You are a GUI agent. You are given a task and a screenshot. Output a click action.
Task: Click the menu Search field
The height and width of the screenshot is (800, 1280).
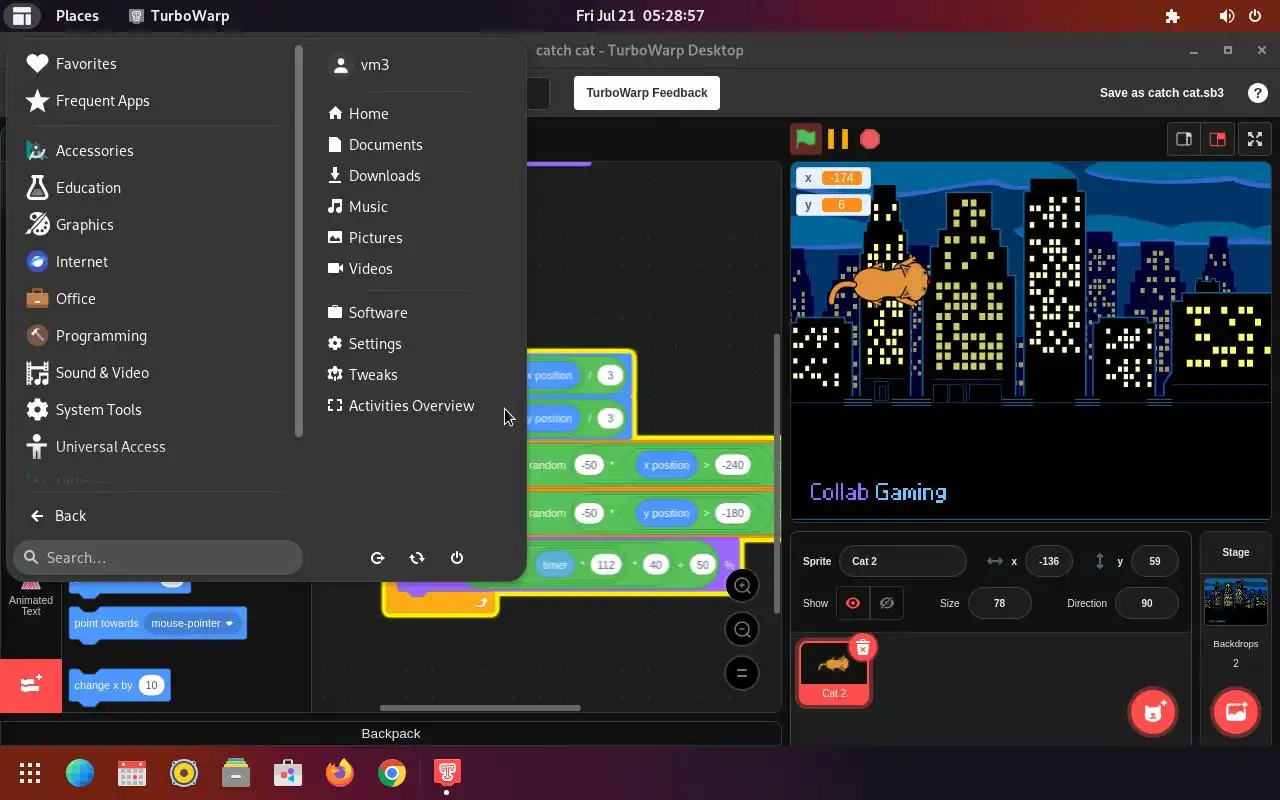(158, 558)
